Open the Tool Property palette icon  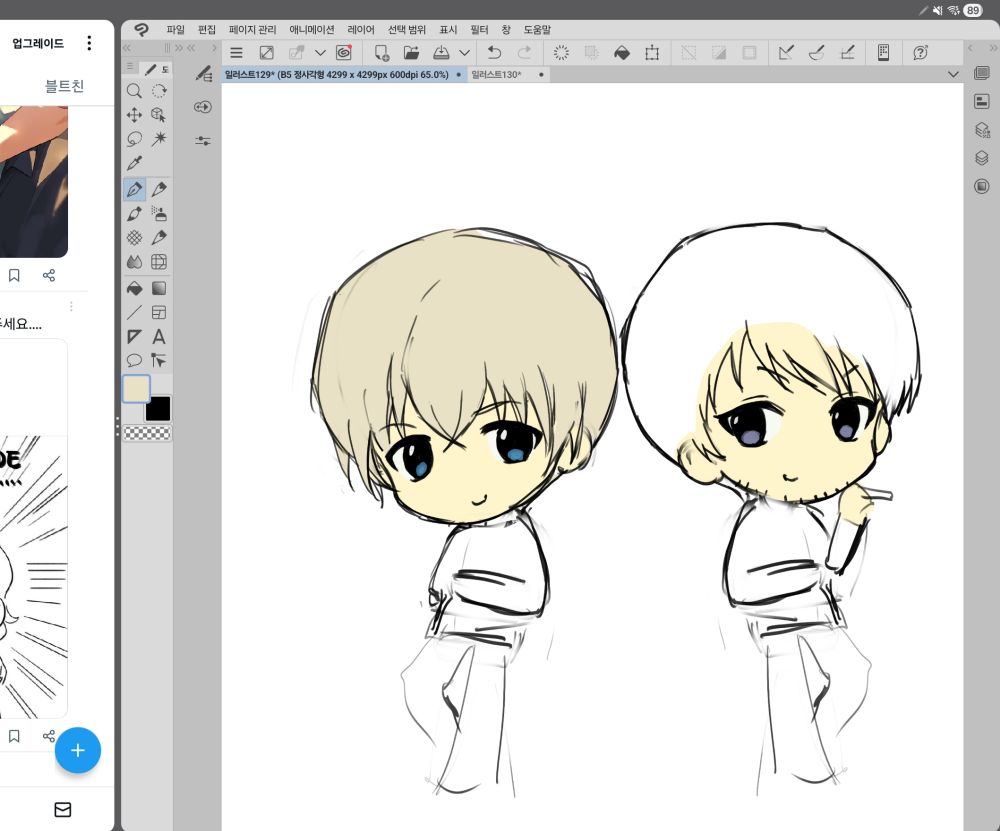click(203, 107)
